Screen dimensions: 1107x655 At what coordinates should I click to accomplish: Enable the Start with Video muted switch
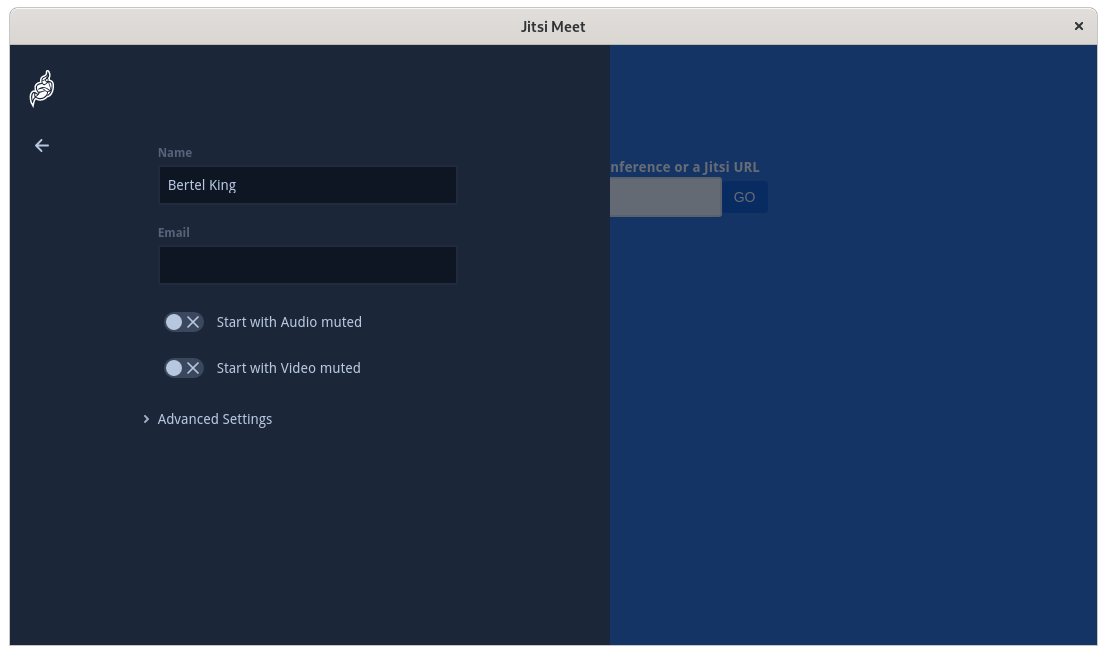[184, 368]
